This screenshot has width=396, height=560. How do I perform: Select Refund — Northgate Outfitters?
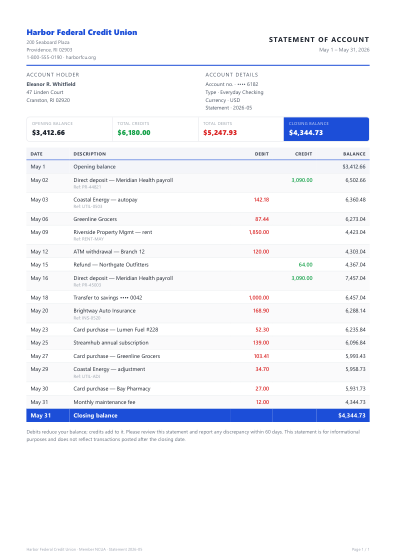coord(111,265)
